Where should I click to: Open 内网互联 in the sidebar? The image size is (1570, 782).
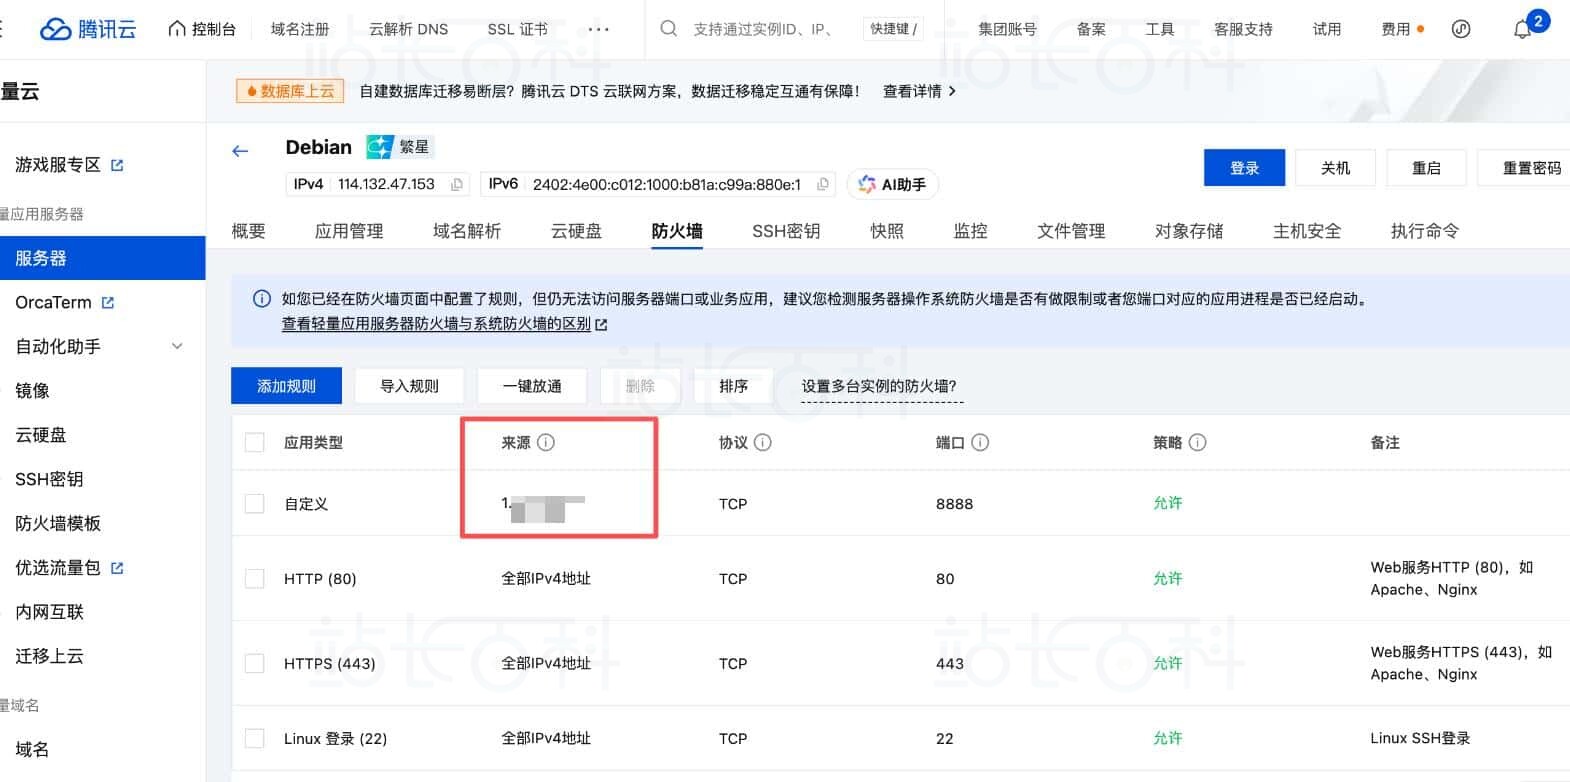click(49, 612)
